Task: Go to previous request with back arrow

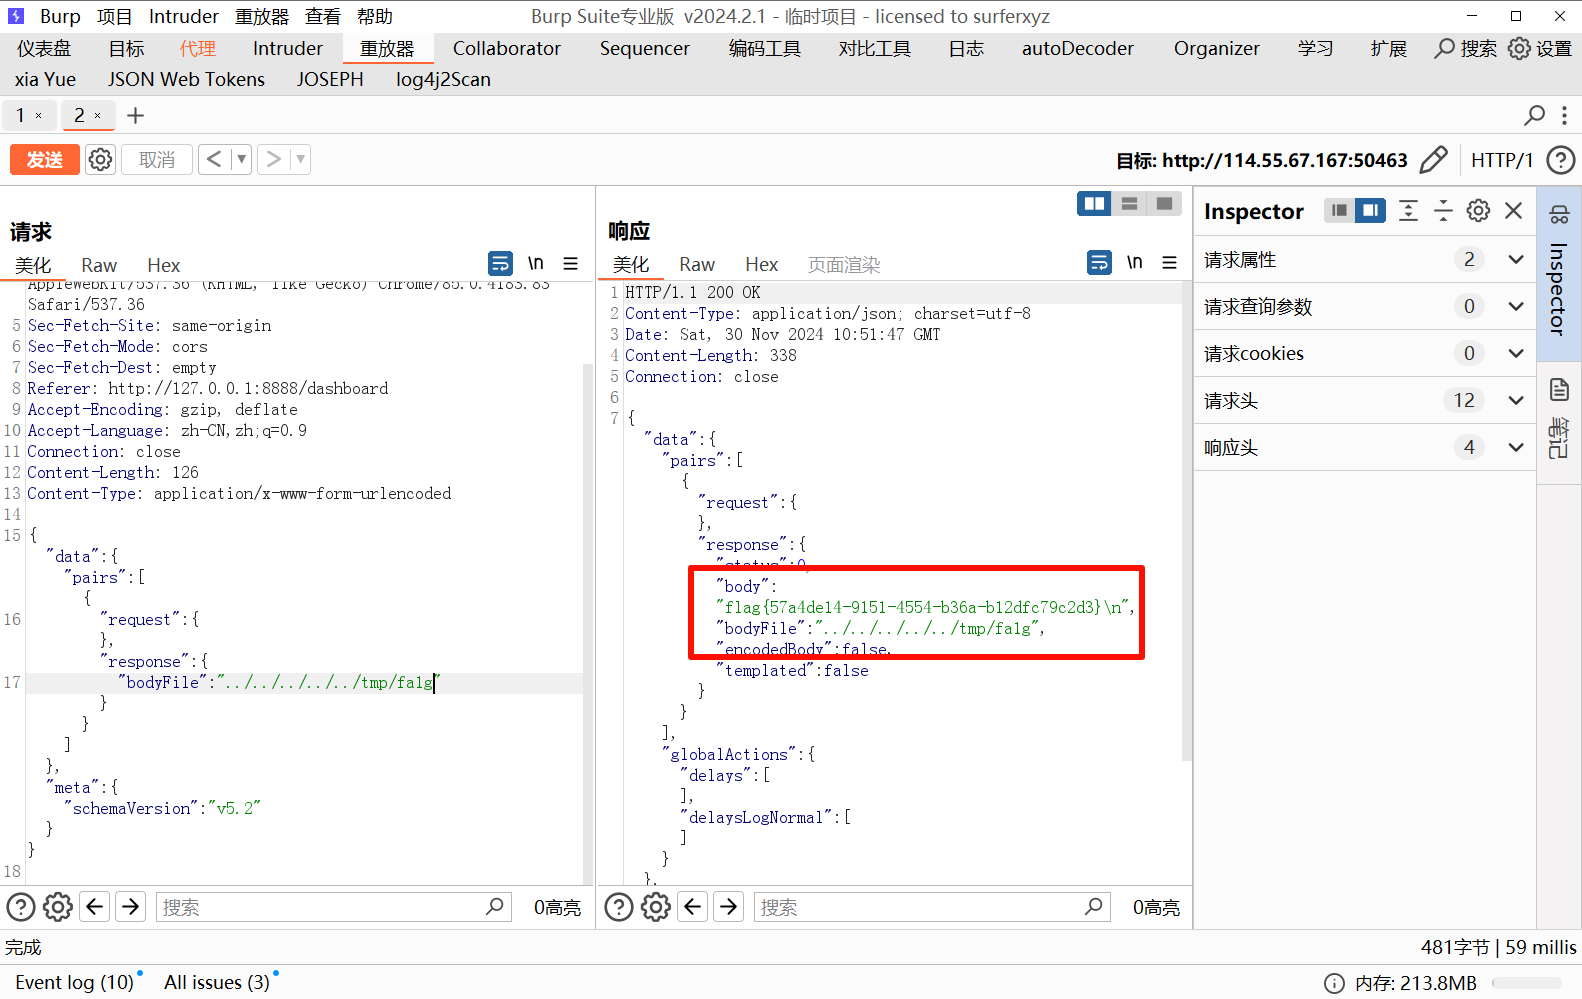Action: 214,160
